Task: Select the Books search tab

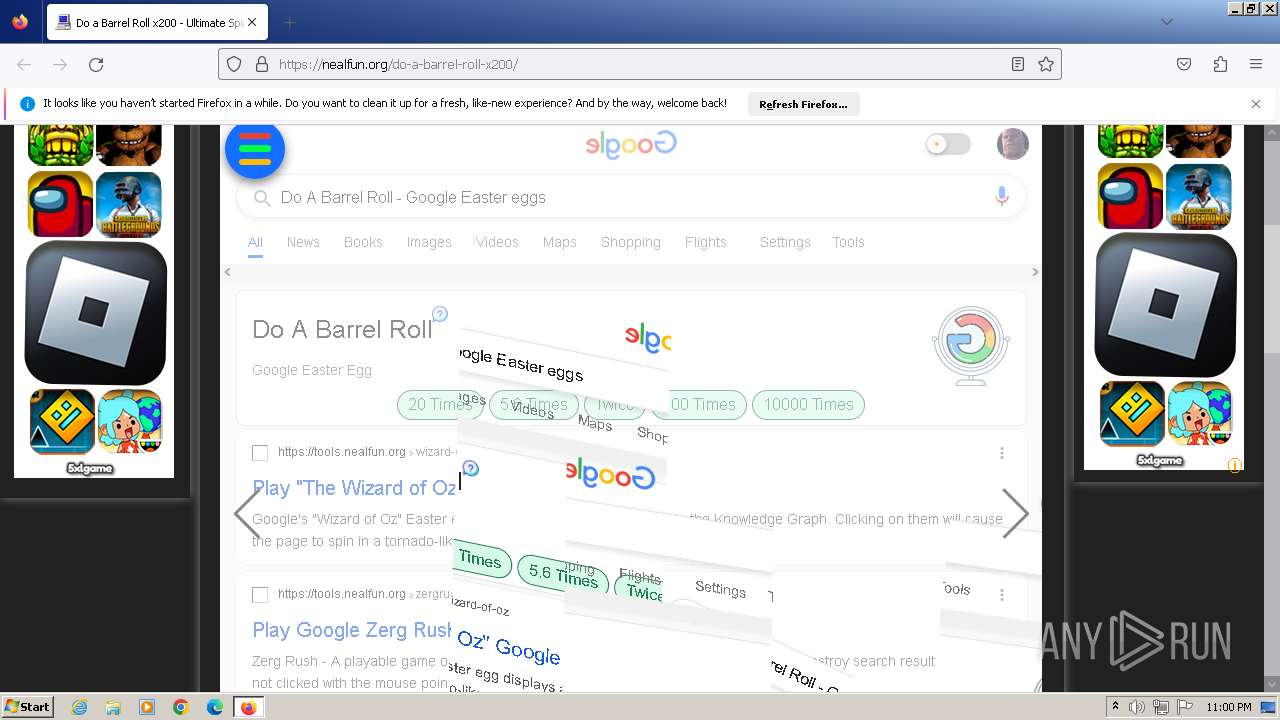Action: point(363,242)
